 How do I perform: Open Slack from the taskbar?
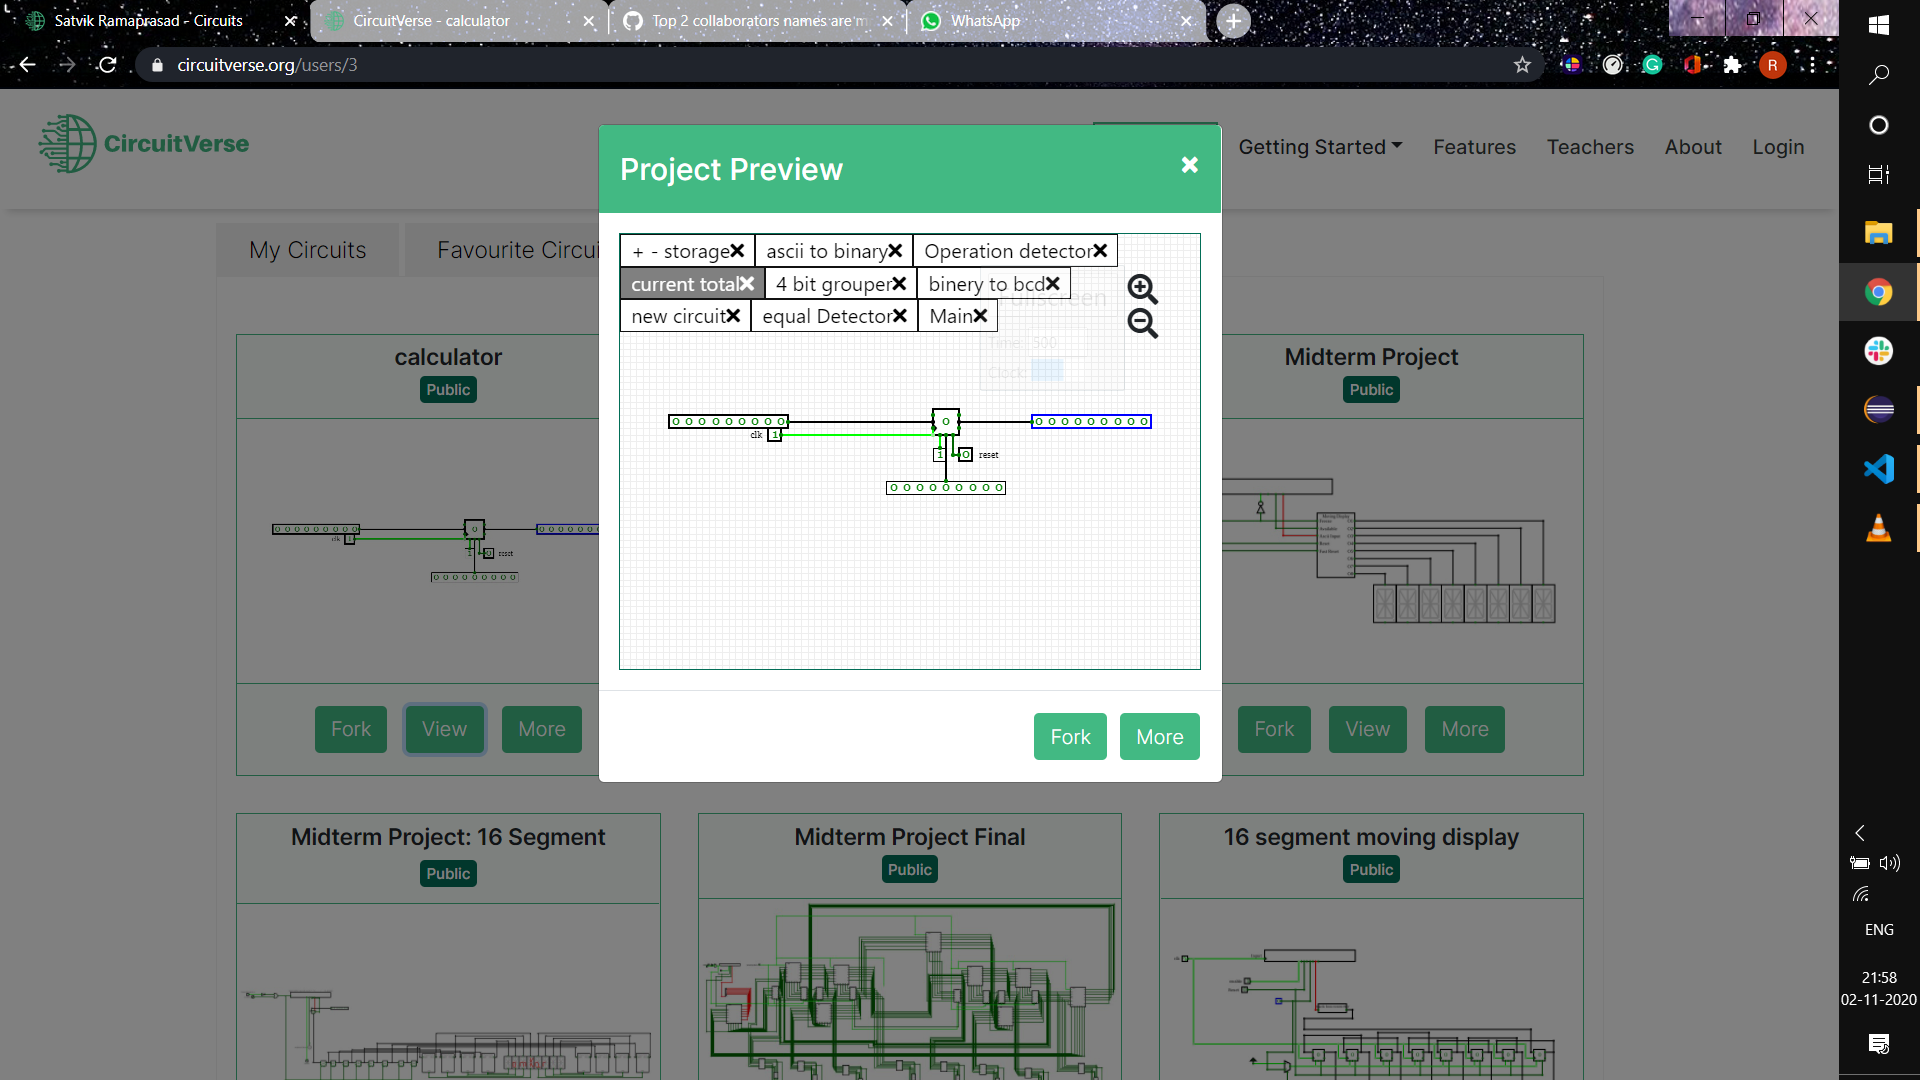pos(1879,351)
